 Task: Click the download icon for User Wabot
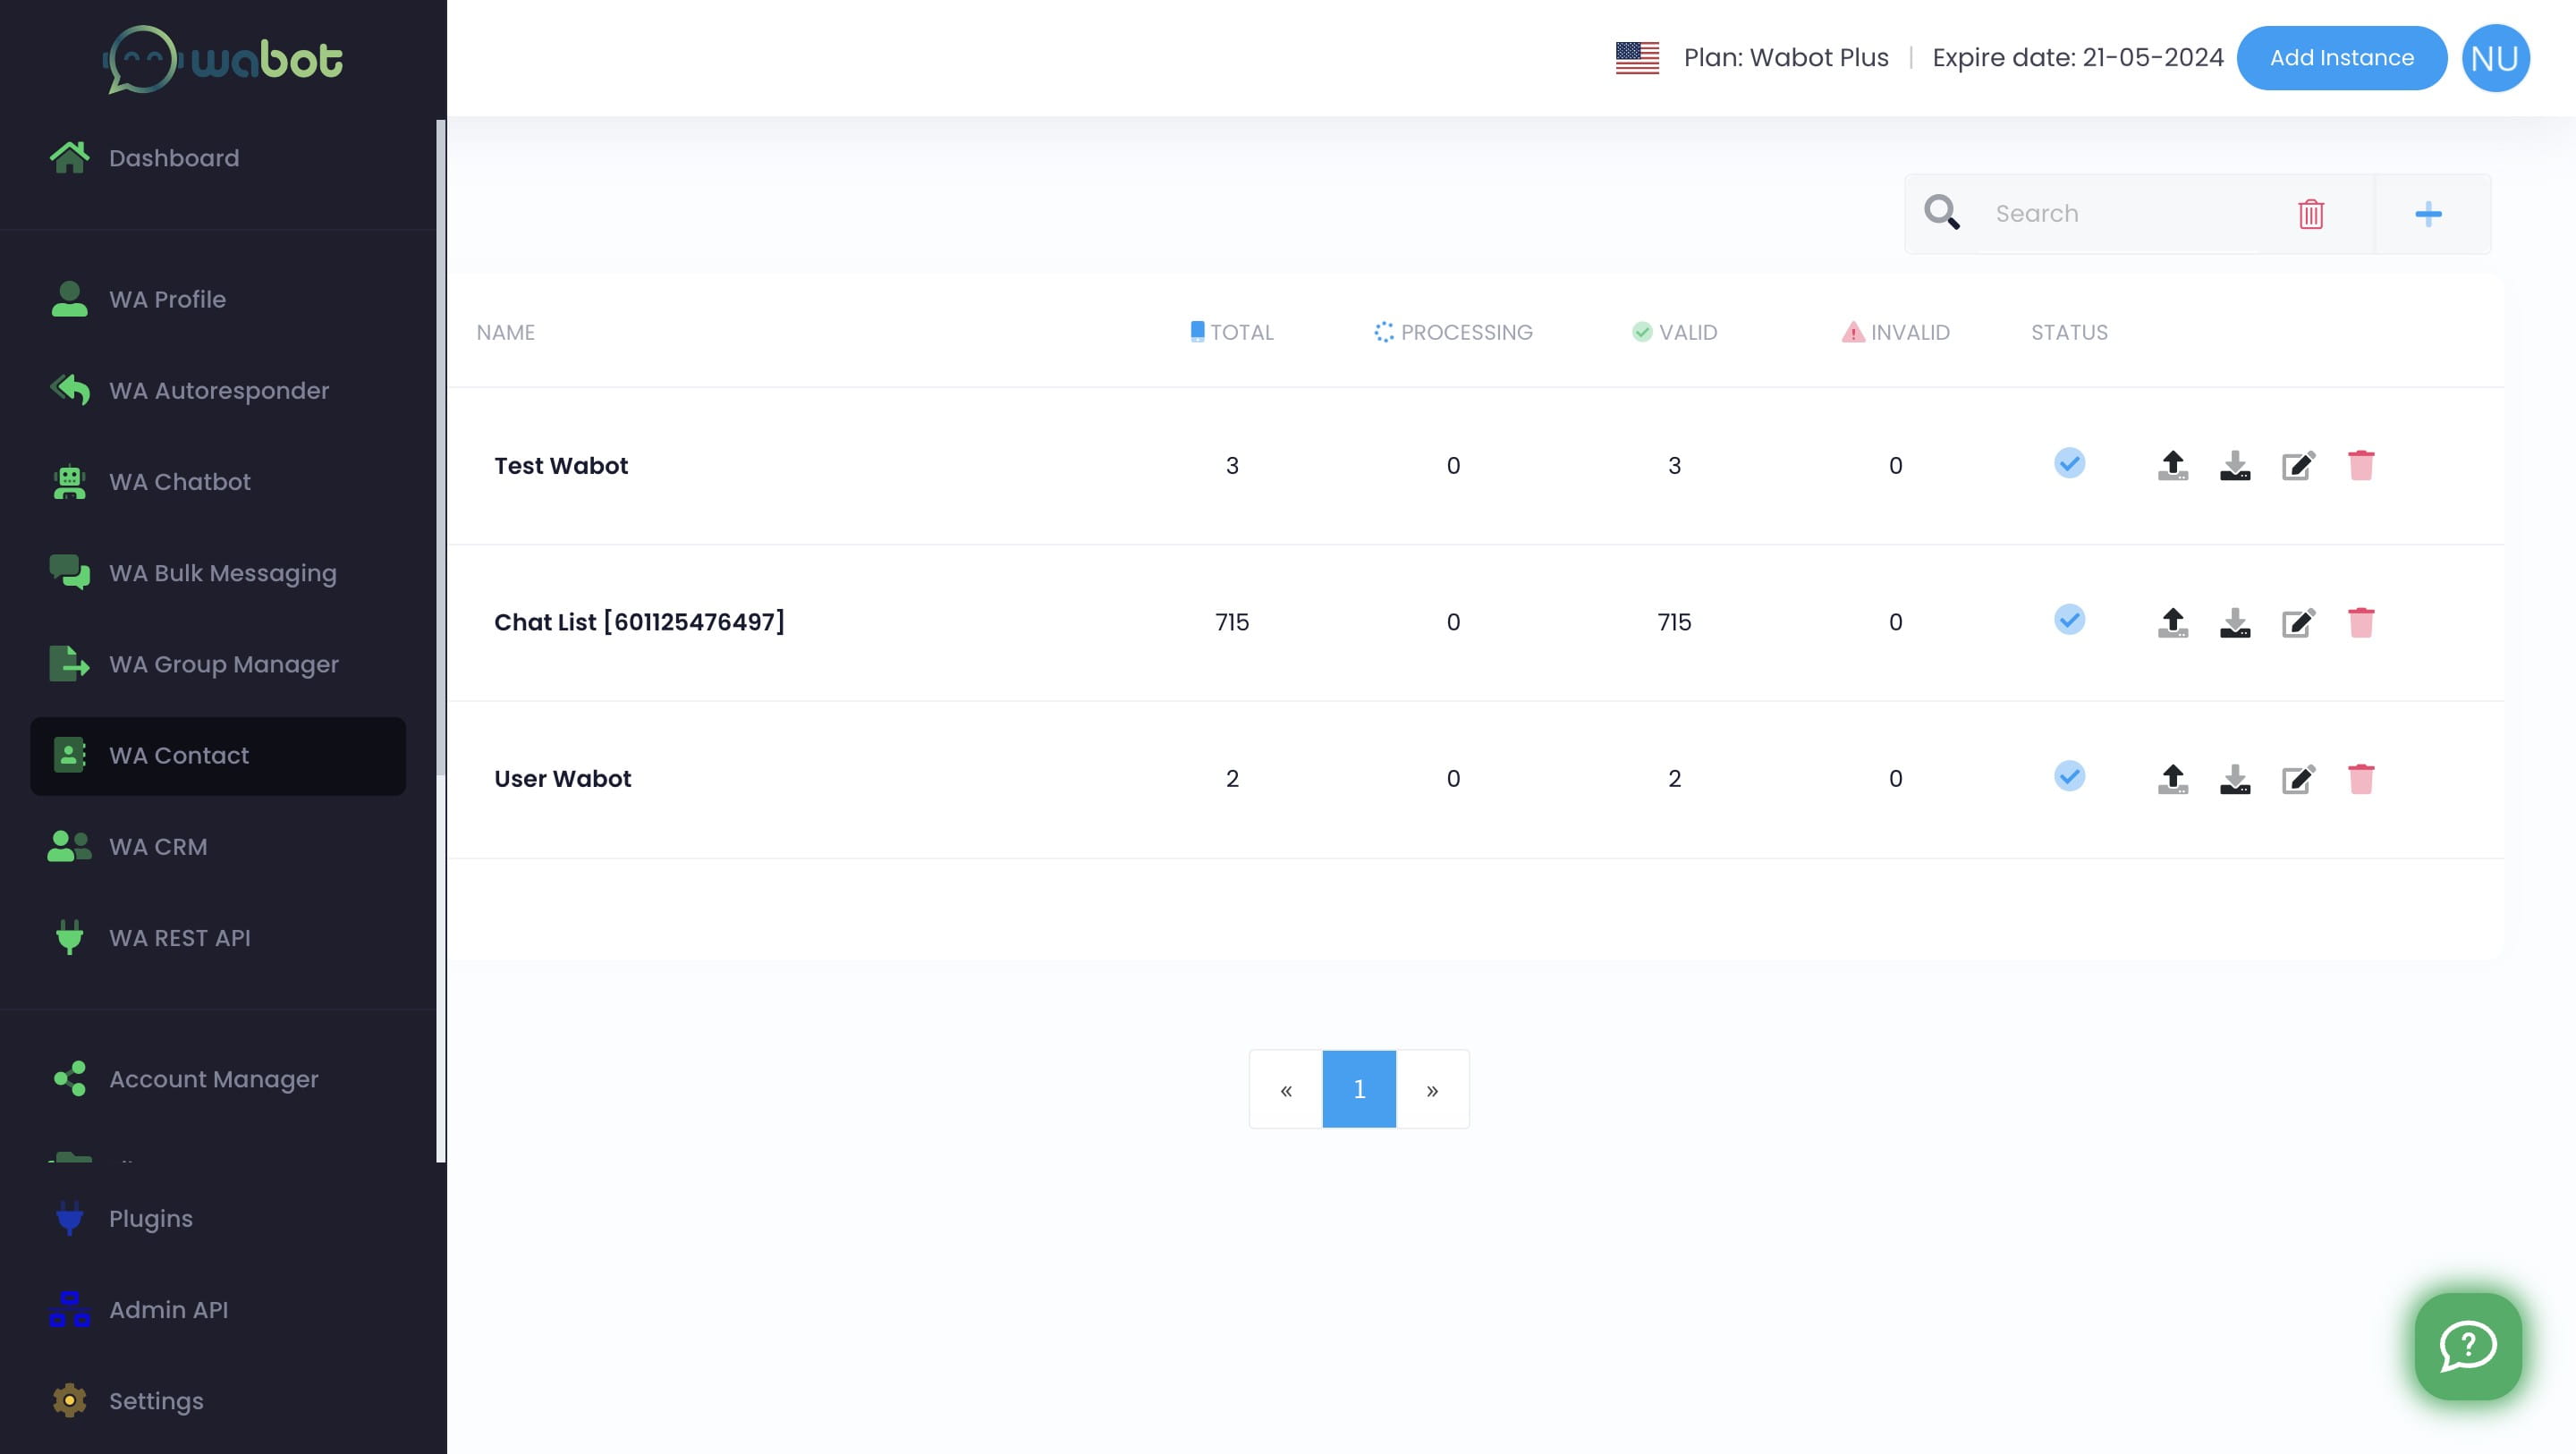click(x=2236, y=778)
